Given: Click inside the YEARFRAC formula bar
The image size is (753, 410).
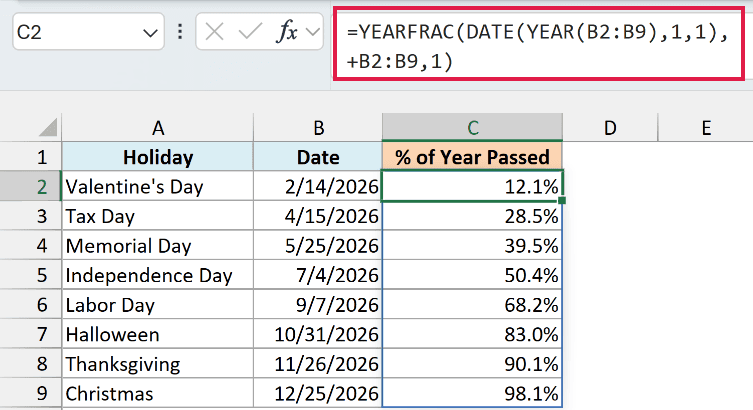Looking at the screenshot, I should coord(538,44).
